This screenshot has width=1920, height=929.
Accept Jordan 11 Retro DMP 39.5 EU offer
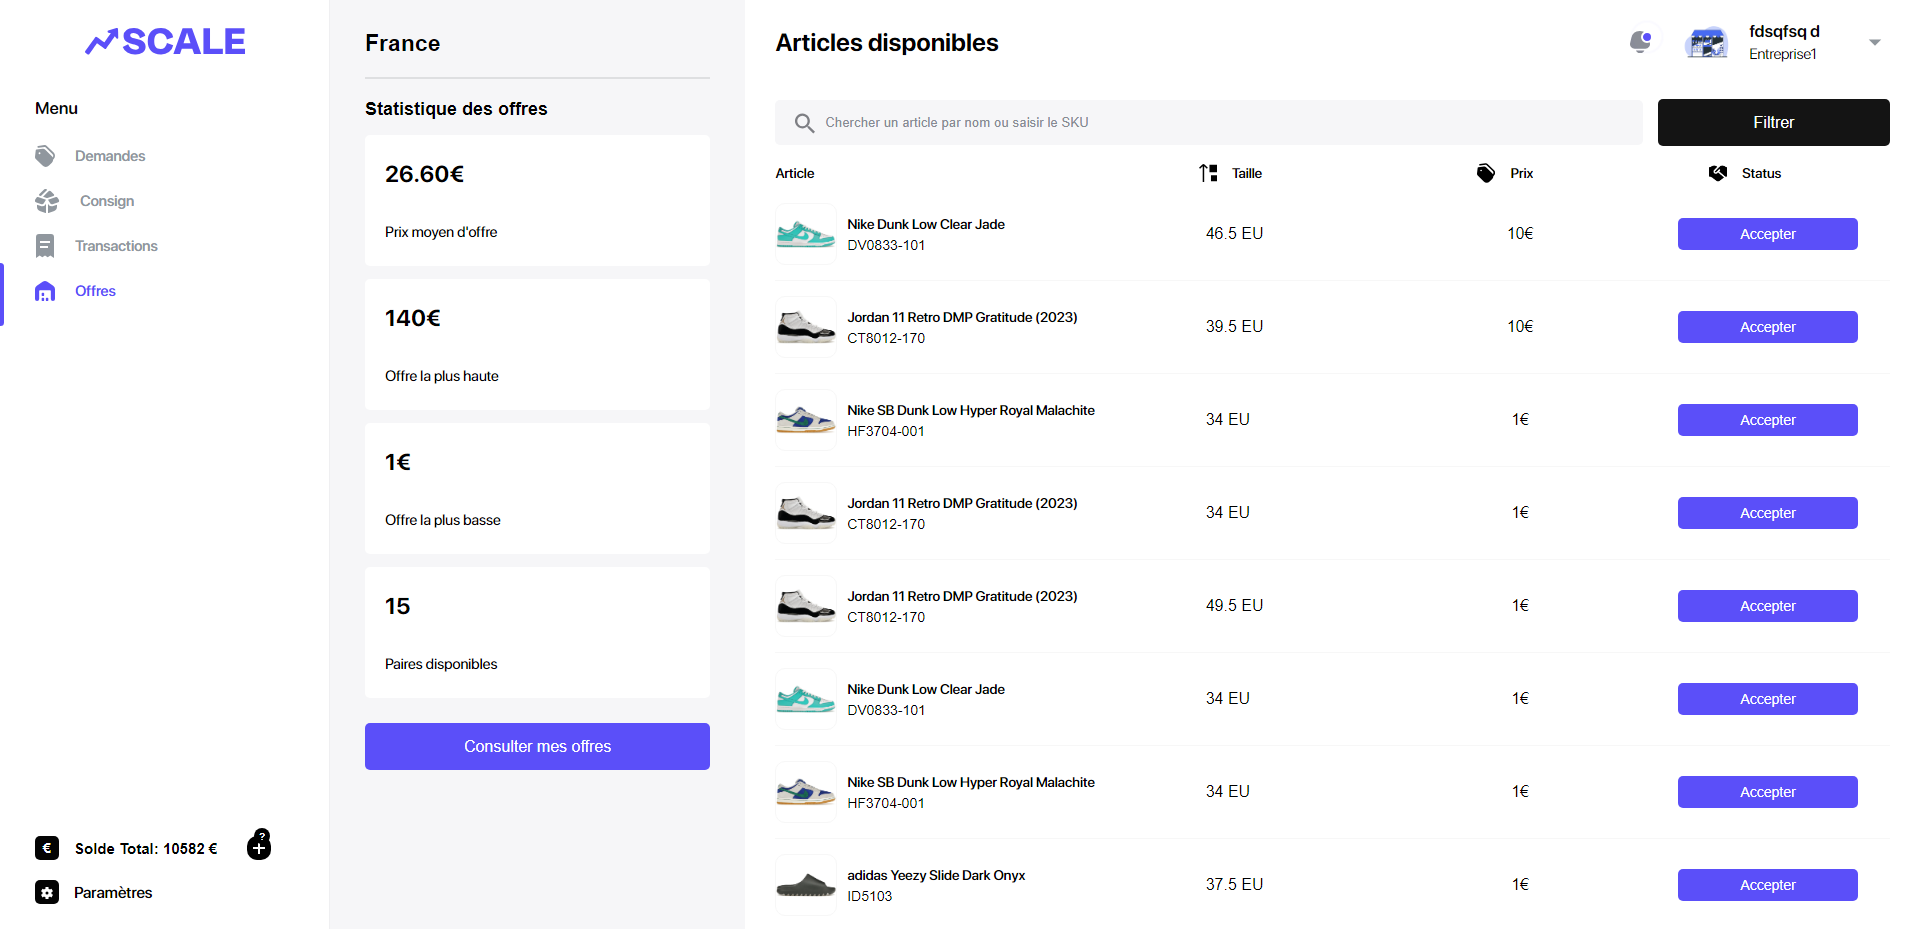(x=1767, y=327)
